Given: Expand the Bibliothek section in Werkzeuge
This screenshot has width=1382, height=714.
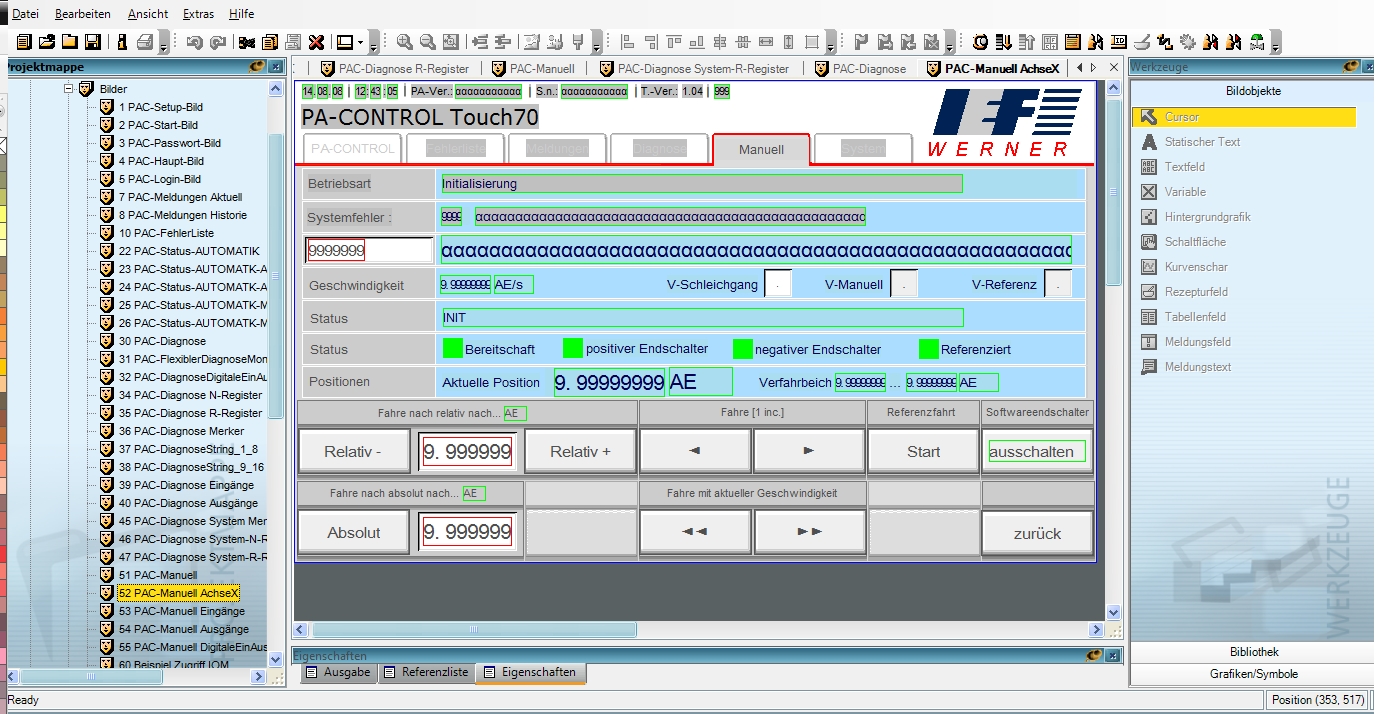Looking at the screenshot, I should click(x=1254, y=652).
